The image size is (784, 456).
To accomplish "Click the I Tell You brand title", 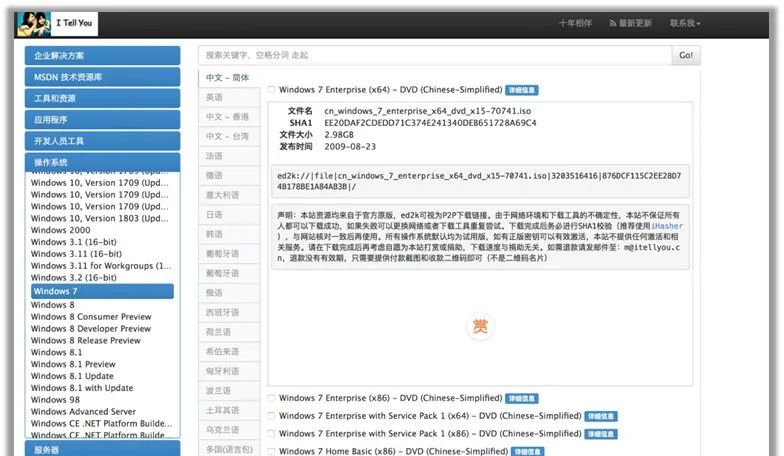I will point(74,23).
